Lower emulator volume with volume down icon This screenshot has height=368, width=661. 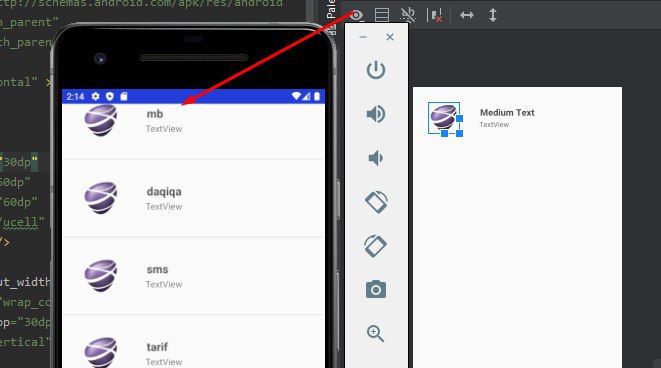[x=376, y=158]
